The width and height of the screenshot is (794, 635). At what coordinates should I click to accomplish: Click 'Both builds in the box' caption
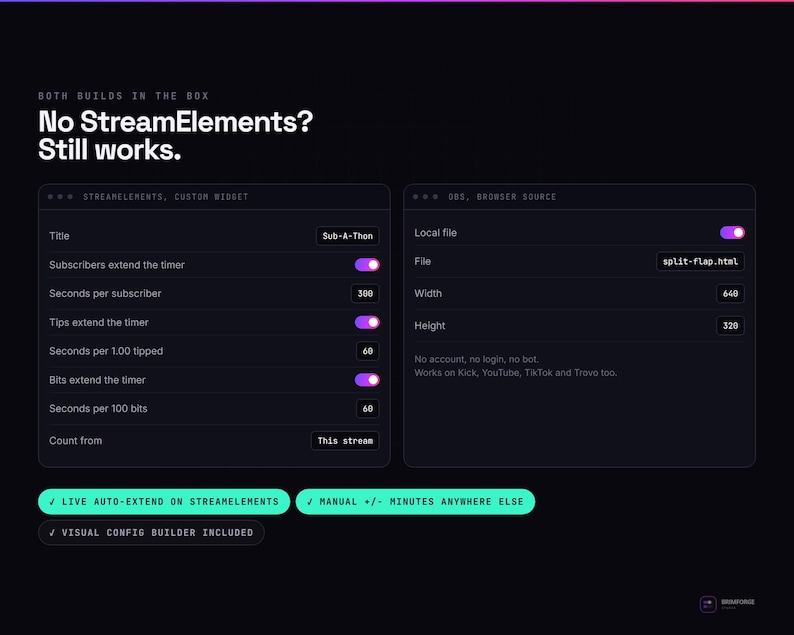[124, 96]
